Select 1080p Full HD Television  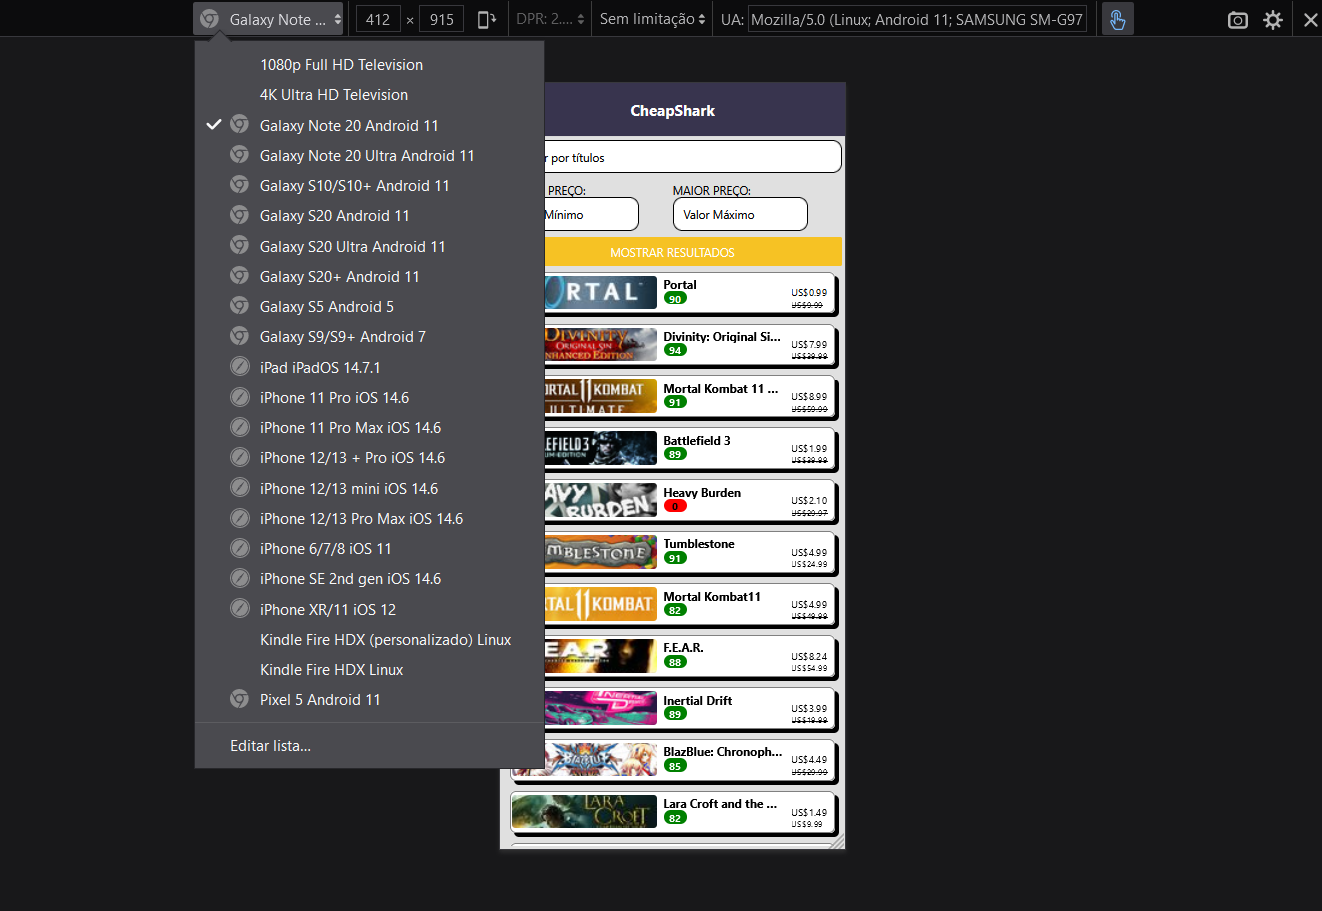click(x=369, y=65)
